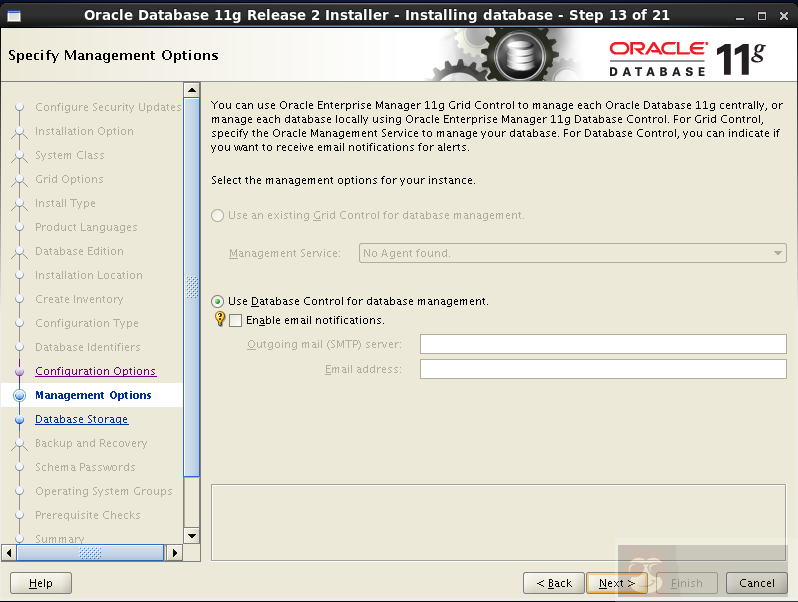The height and width of the screenshot is (602, 798).
Task: Click the Prerequisite Checks step
Action: [x=88, y=515]
